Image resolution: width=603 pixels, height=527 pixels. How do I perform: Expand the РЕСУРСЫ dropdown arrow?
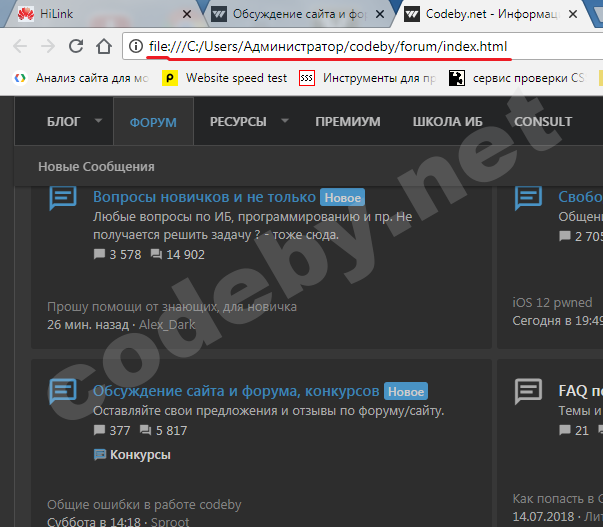[x=285, y=121]
